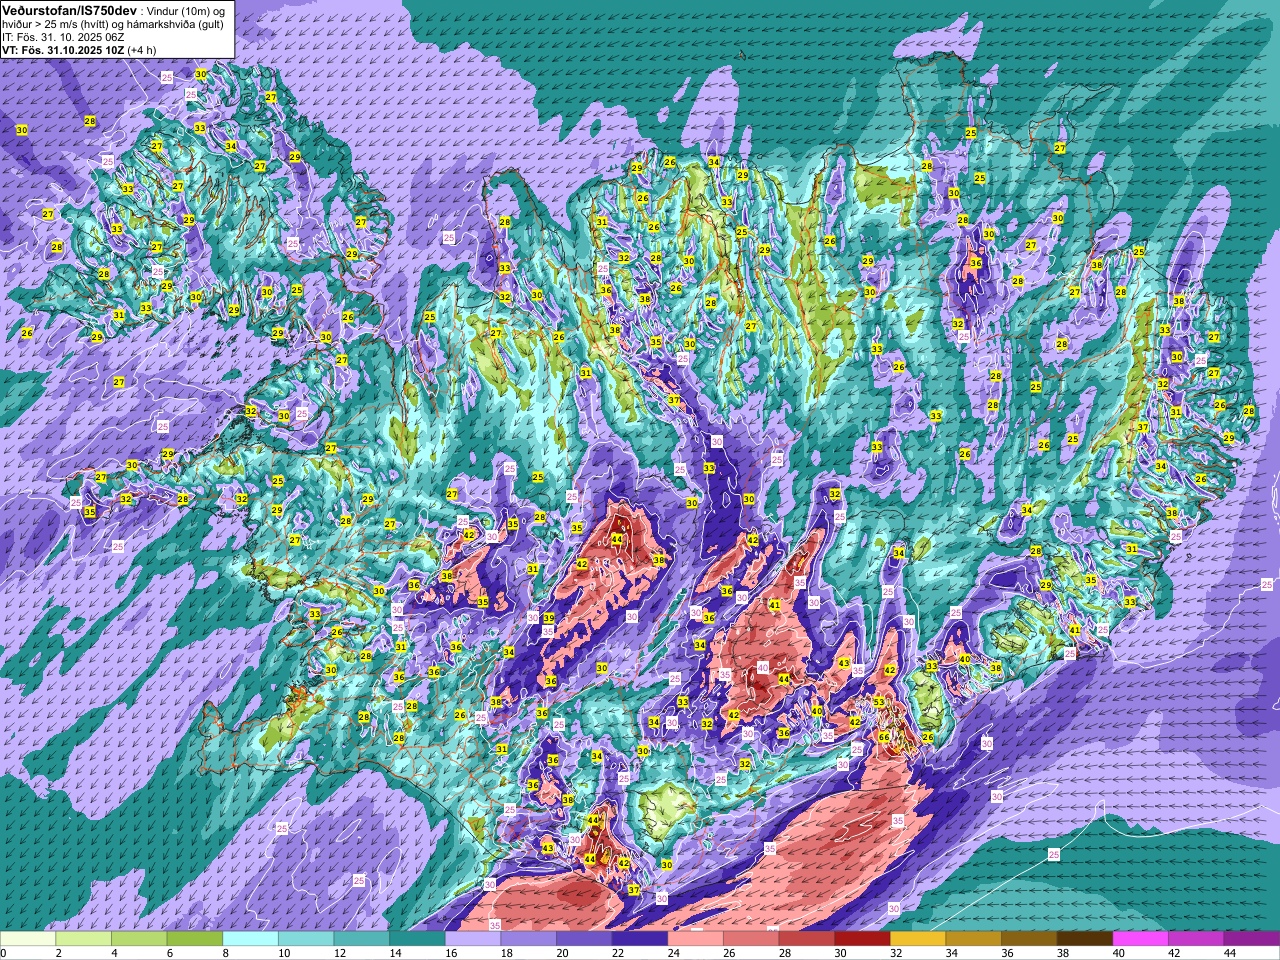Click the '0' tick label on color scale
The image size is (1280, 960).
4,953
